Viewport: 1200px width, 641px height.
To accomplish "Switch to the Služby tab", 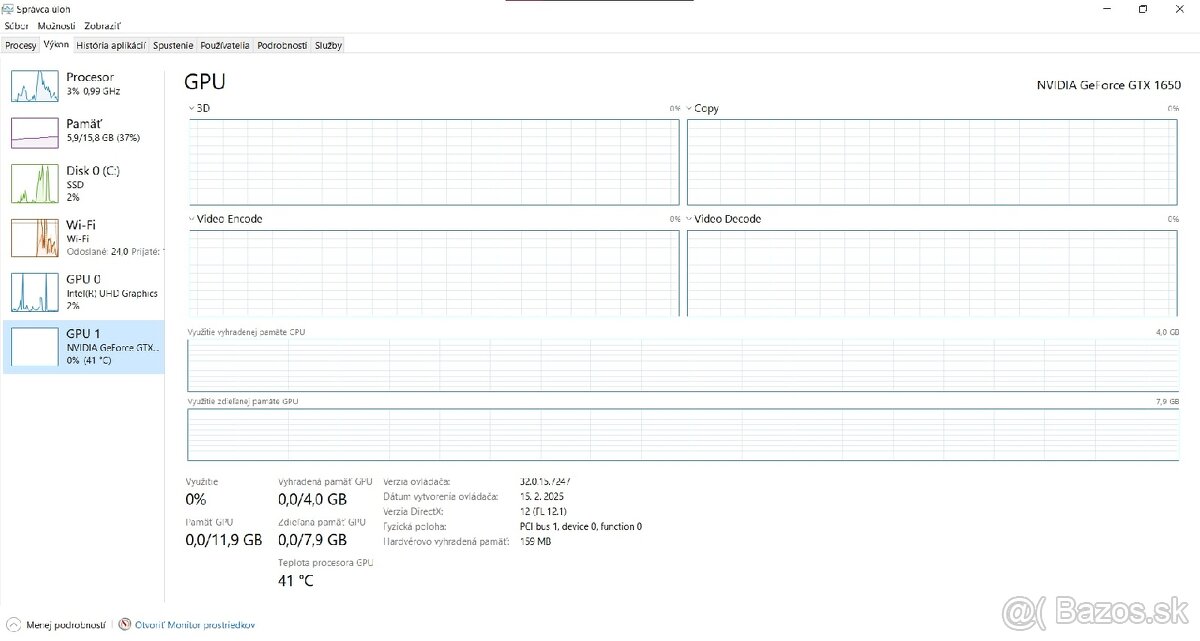I will pyautogui.click(x=327, y=45).
